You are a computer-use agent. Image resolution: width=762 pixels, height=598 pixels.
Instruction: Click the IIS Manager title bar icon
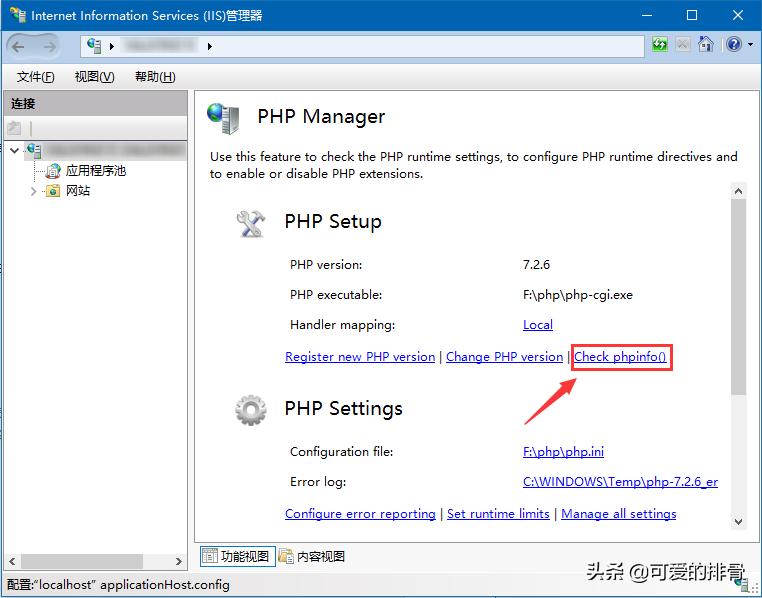click(x=17, y=15)
